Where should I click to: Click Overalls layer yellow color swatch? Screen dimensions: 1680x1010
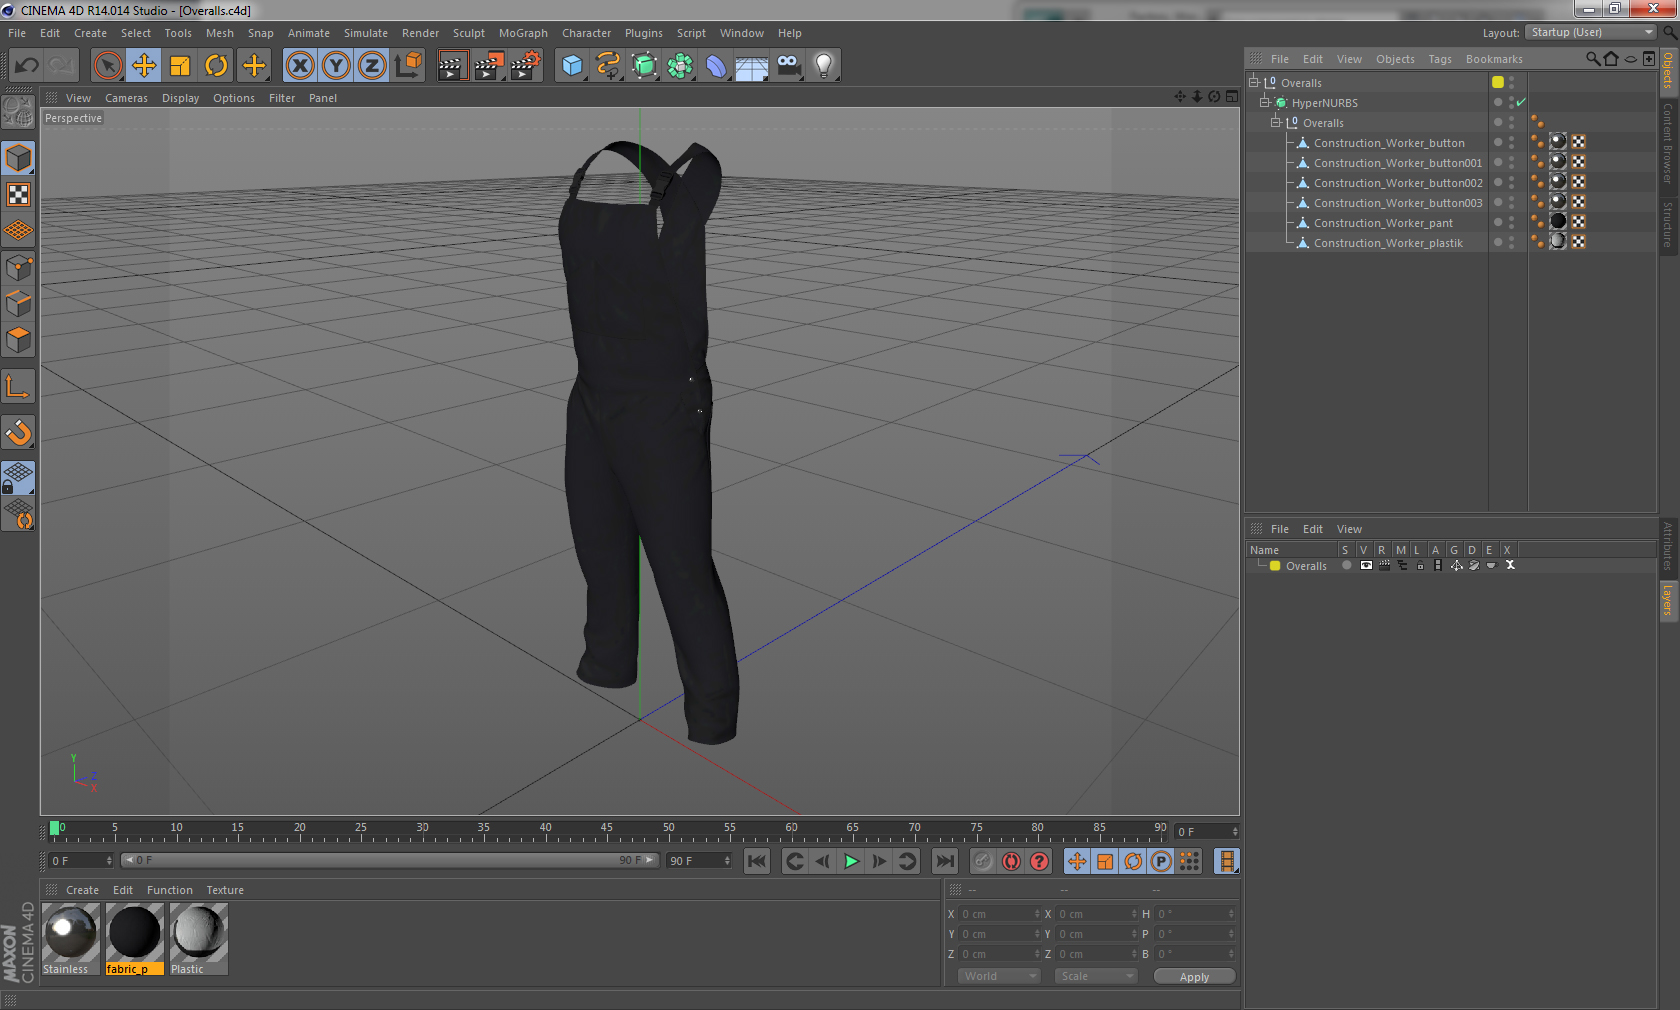click(1275, 565)
